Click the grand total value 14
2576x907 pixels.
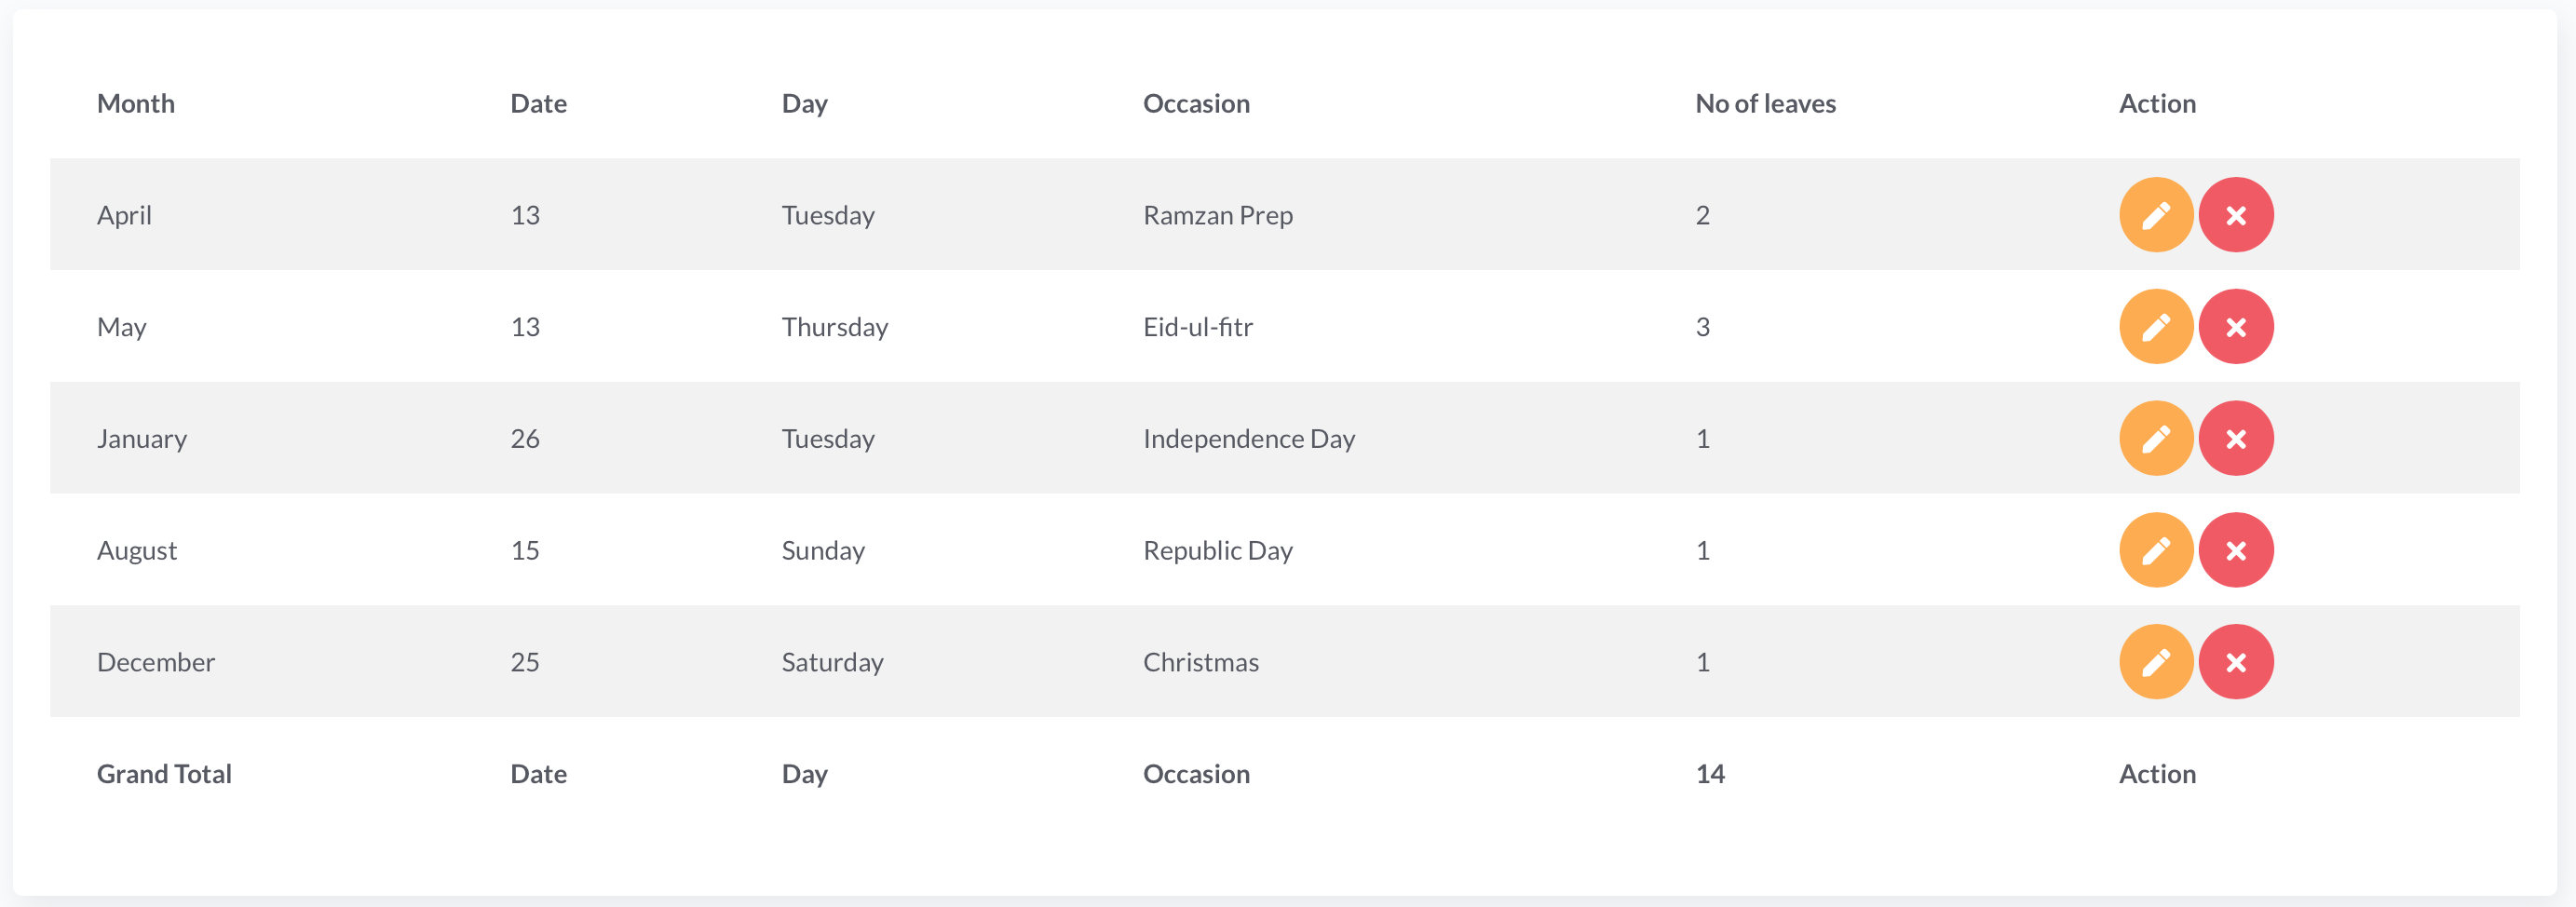(x=1709, y=774)
